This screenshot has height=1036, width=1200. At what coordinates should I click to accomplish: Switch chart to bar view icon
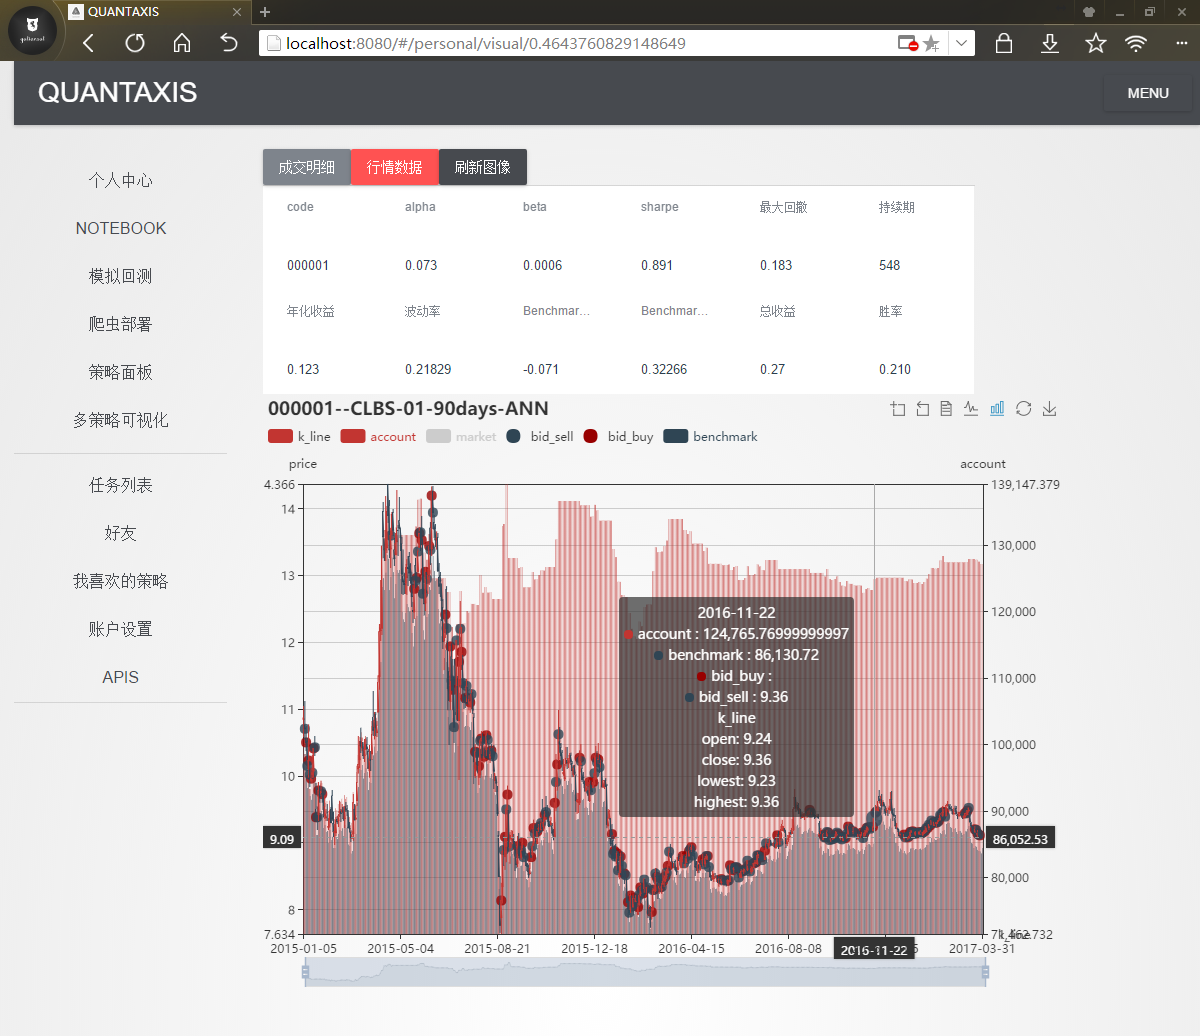[996, 408]
